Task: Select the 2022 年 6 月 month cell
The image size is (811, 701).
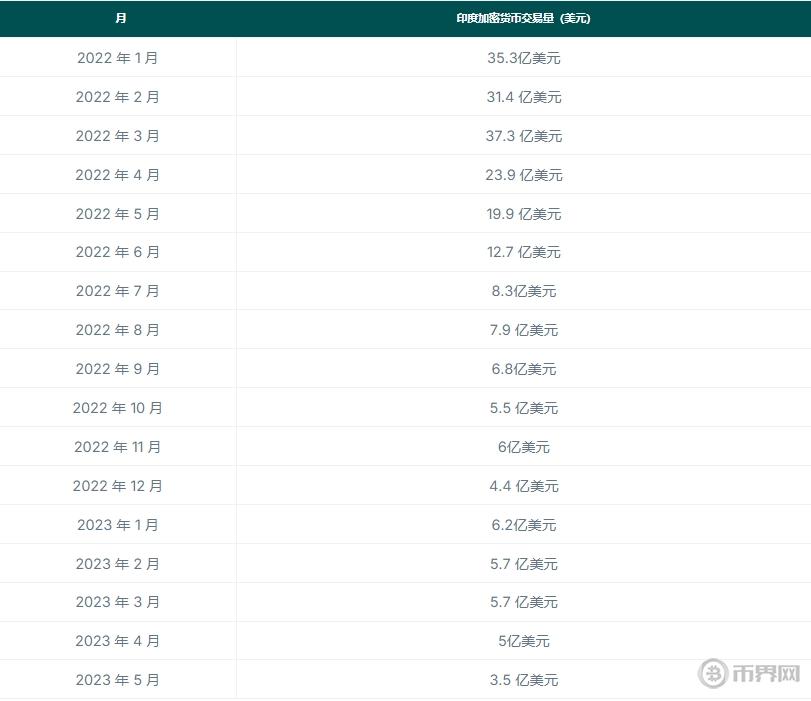Action: pos(118,252)
